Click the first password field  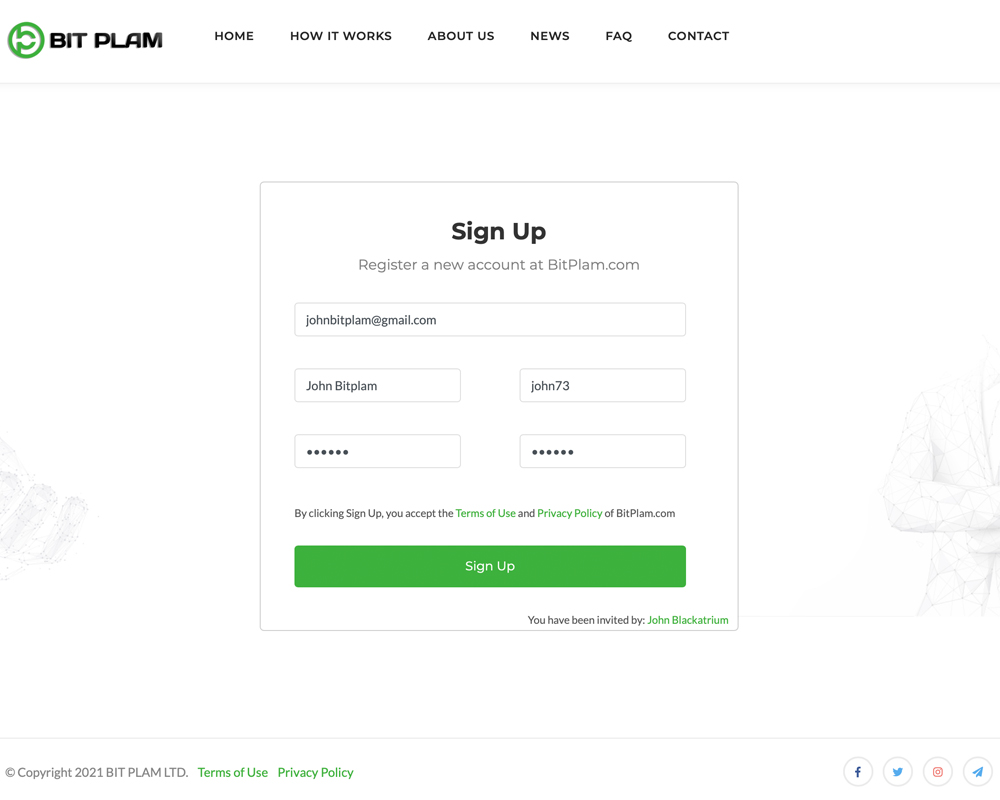tap(378, 451)
